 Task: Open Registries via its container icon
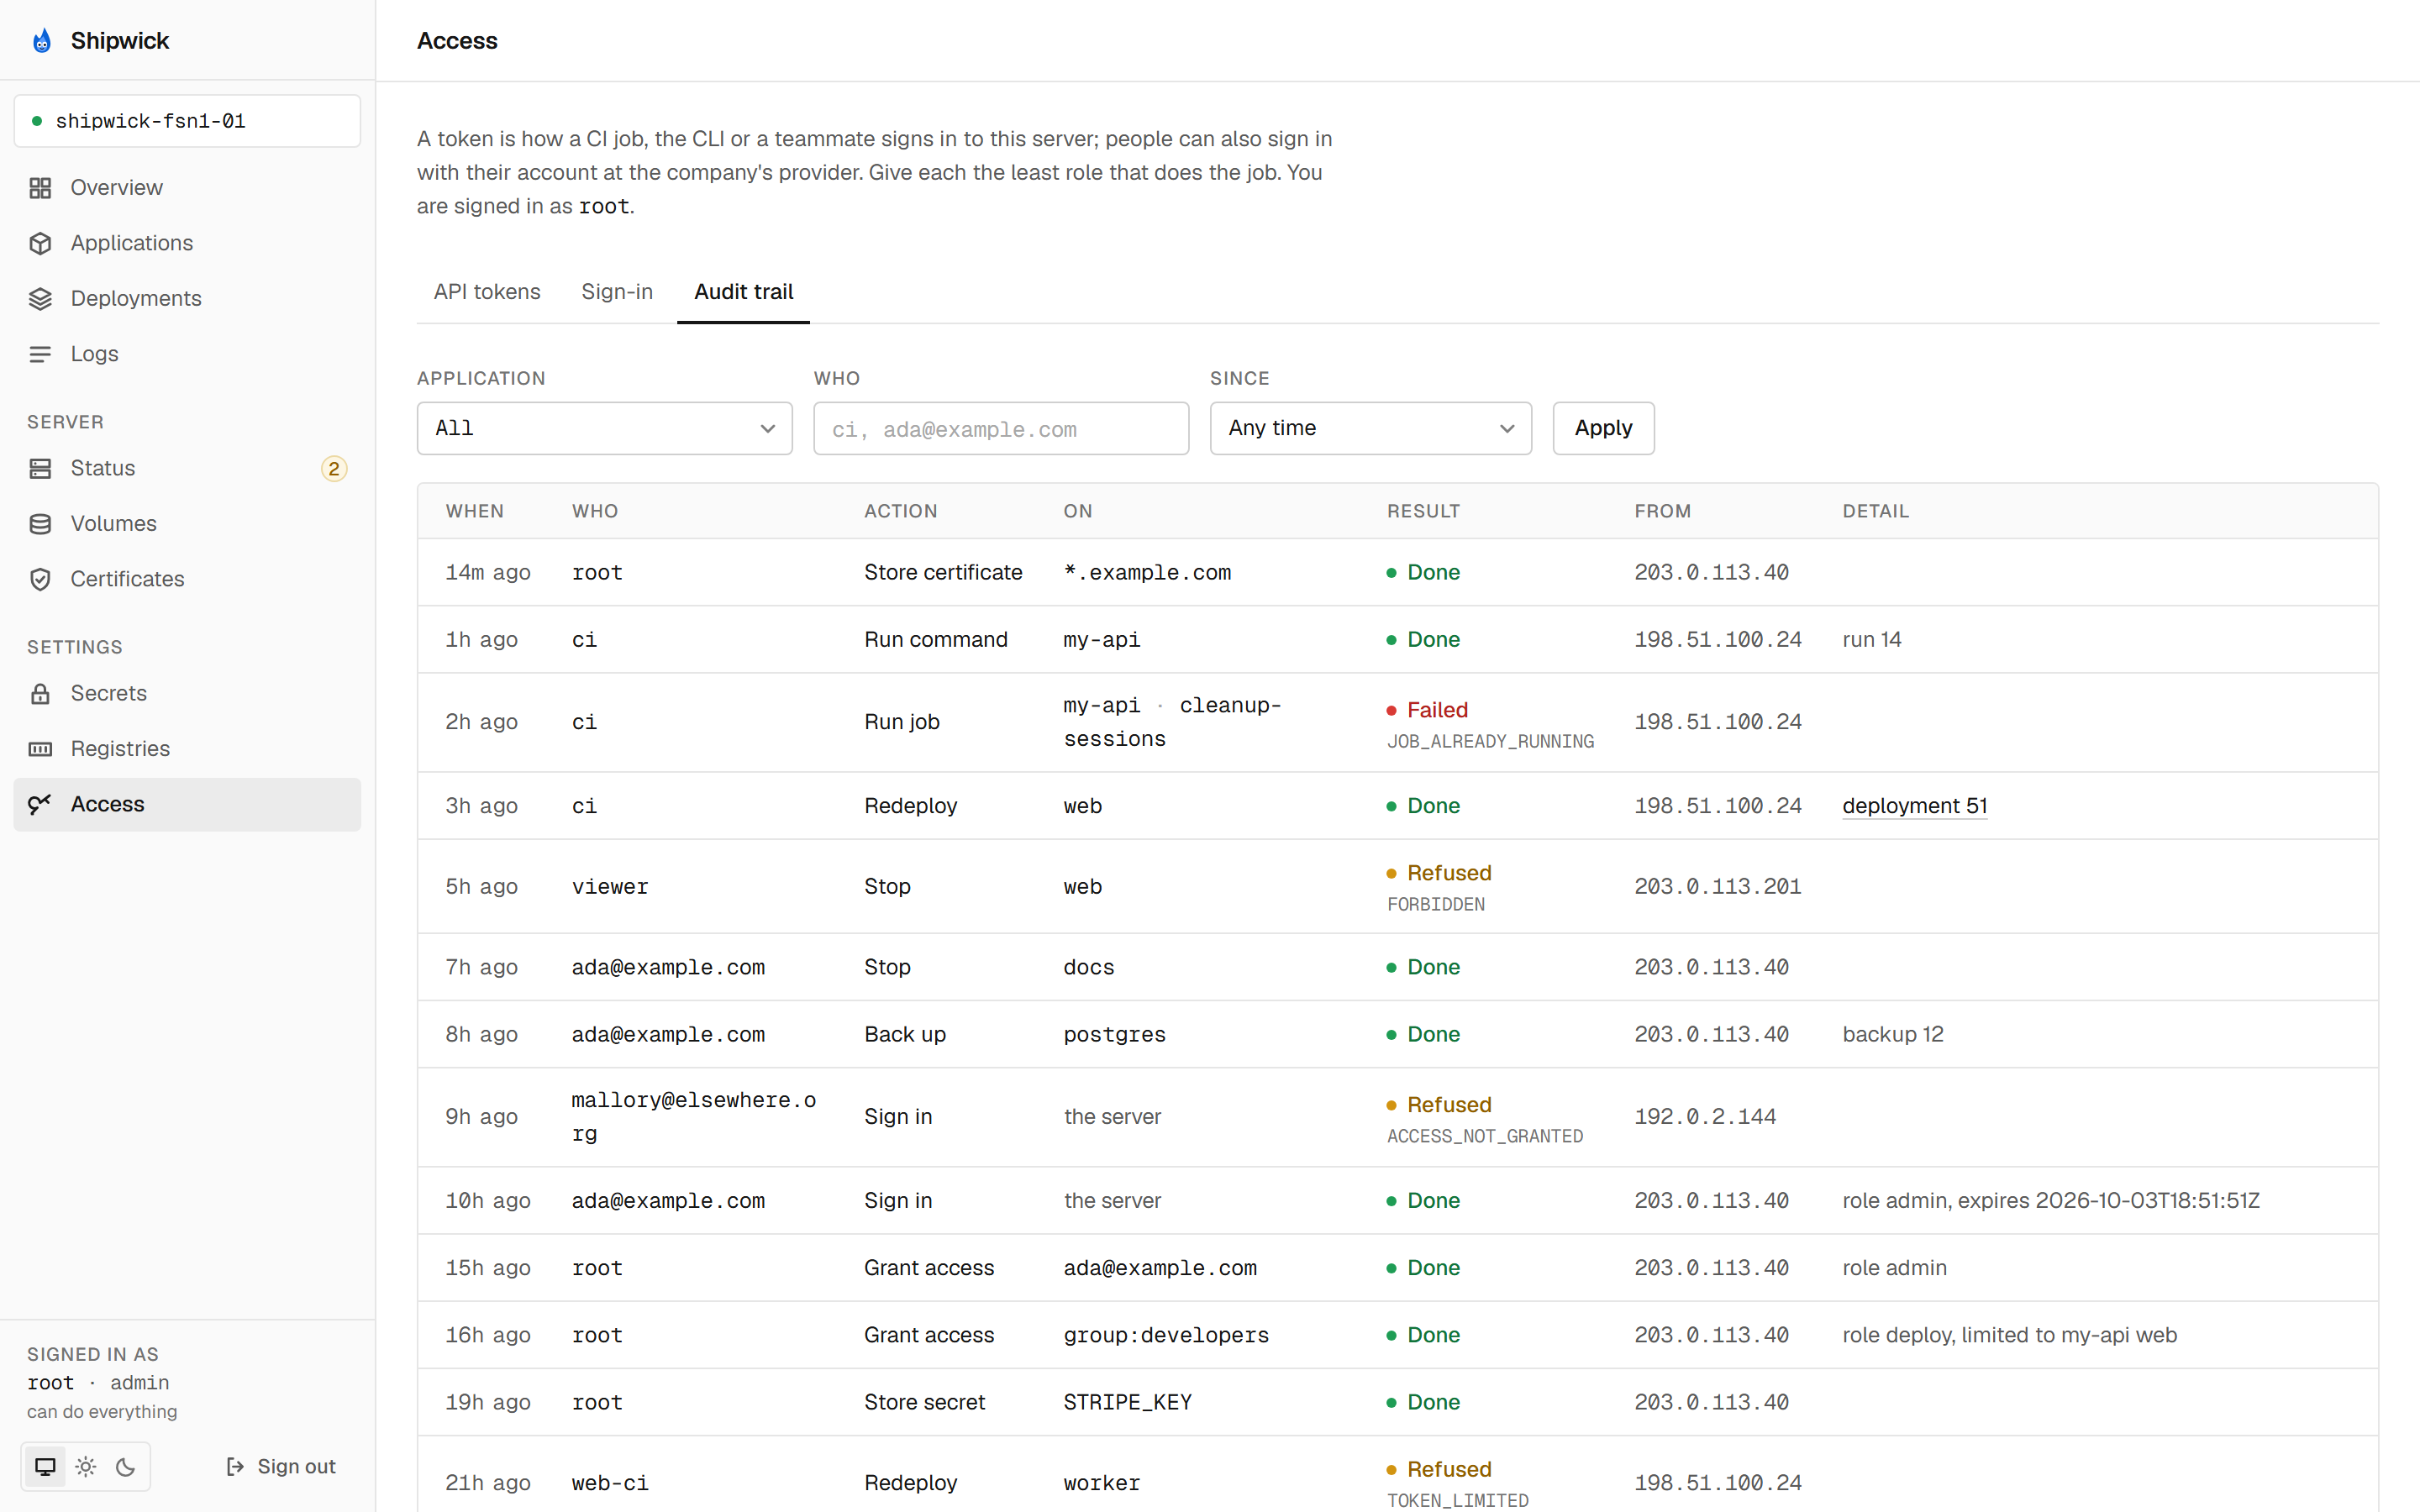40,749
